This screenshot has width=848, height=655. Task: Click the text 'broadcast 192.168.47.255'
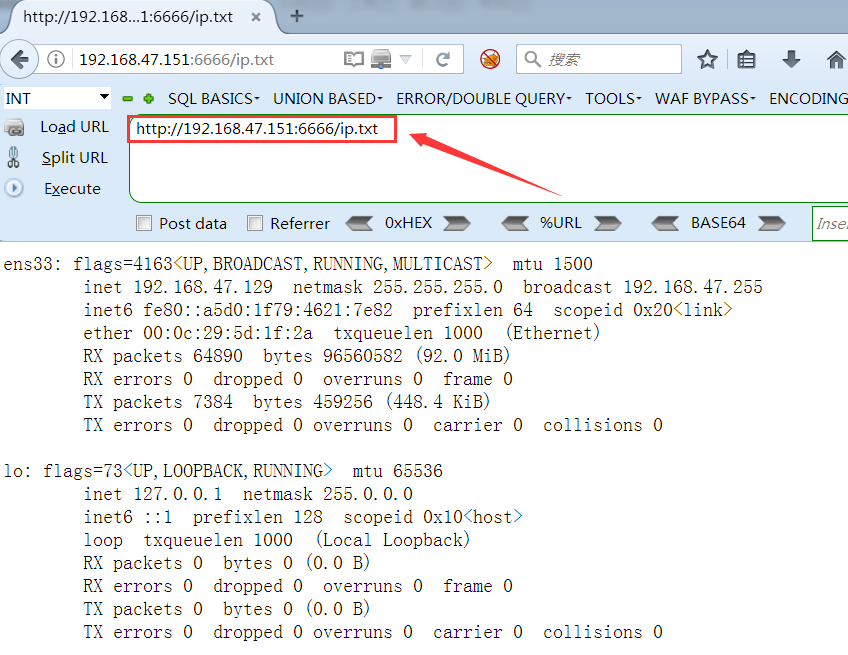point(642,287)
